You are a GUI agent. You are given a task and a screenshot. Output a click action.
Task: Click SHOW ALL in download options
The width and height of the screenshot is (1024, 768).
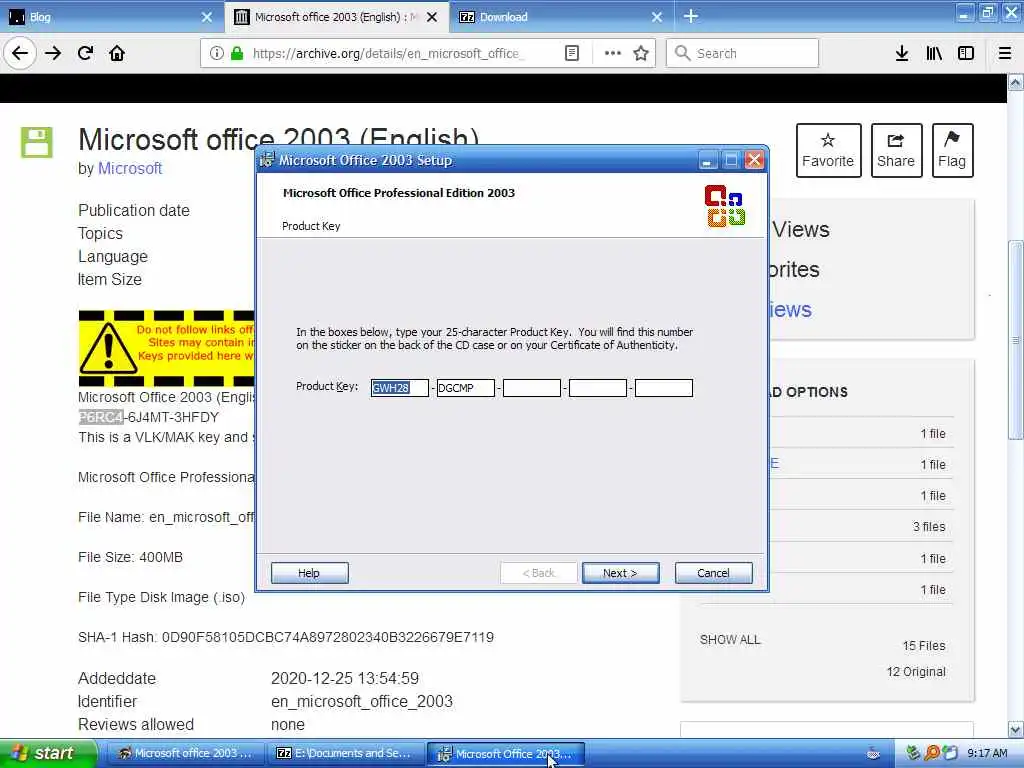730,639
